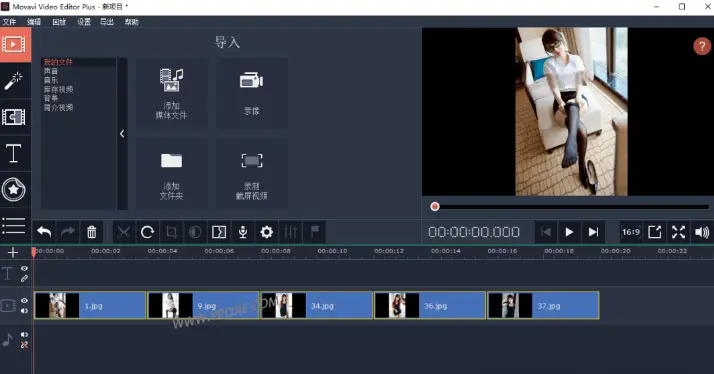The height and width of the screenshot is (374, 714).
Task: Collapse the media list panel arrow
Action: tap(122, 133)
